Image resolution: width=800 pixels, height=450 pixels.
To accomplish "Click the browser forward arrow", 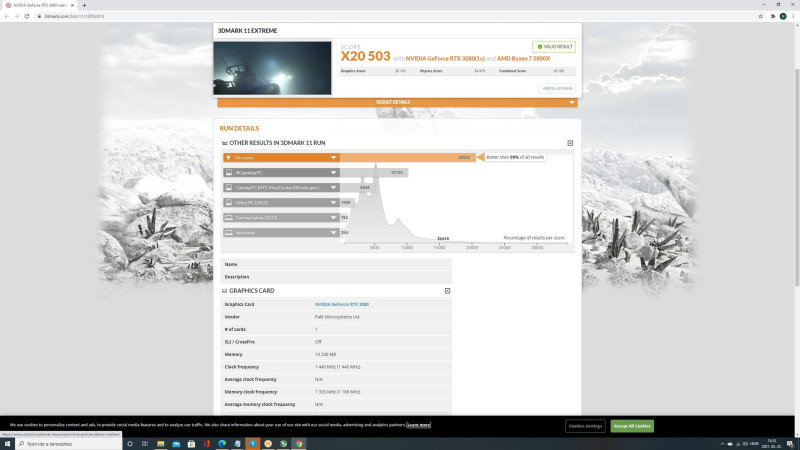I will click(17, 16).
